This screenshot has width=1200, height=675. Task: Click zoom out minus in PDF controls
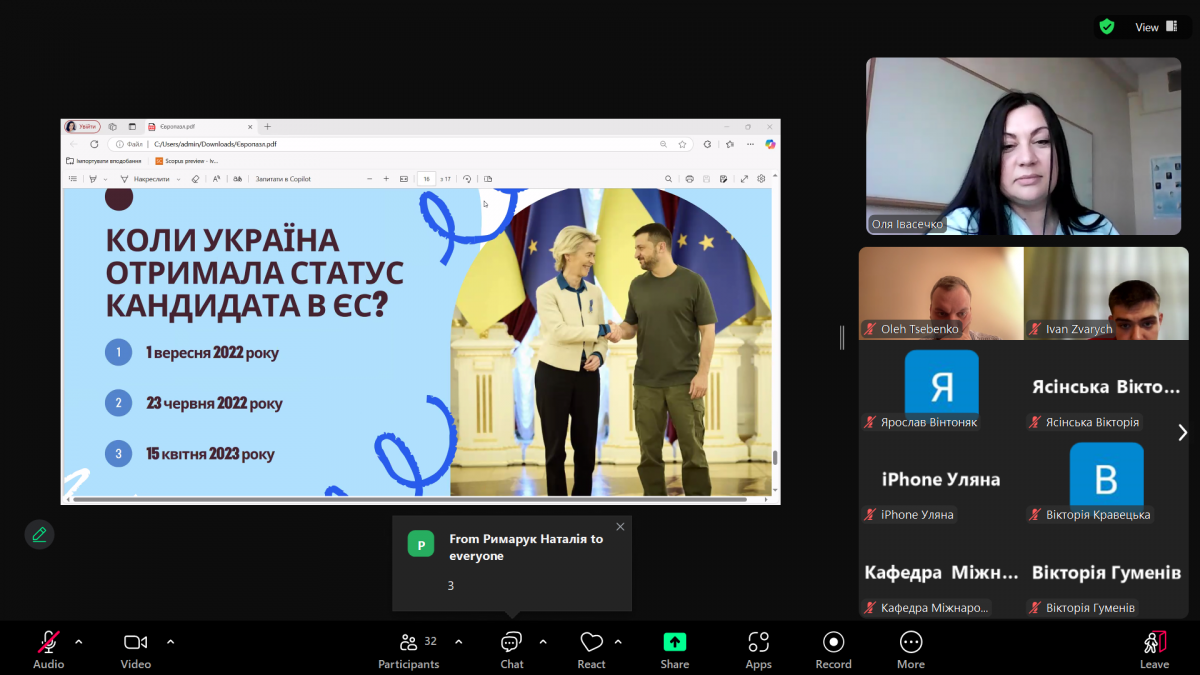[x=370, y=178]
